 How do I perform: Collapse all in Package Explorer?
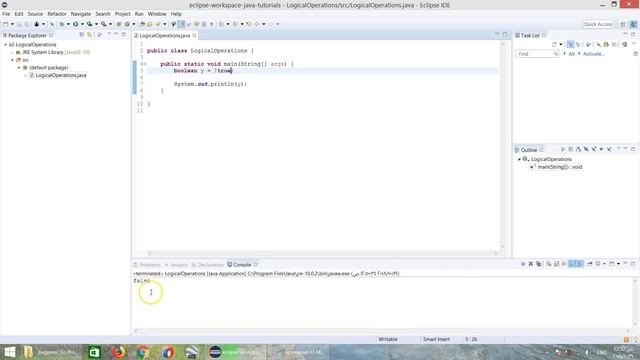tap(82, 35)
